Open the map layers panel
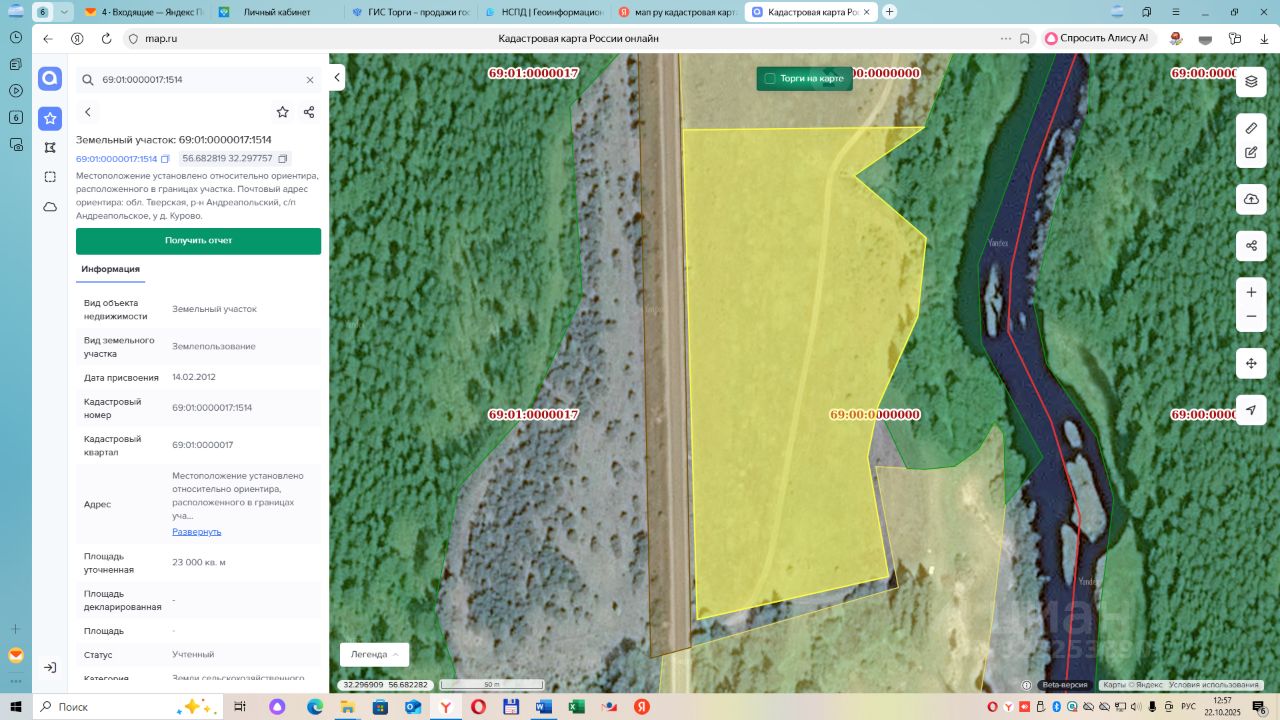The height and width of the screenshot is (720, 1280). coord(1251,81)
